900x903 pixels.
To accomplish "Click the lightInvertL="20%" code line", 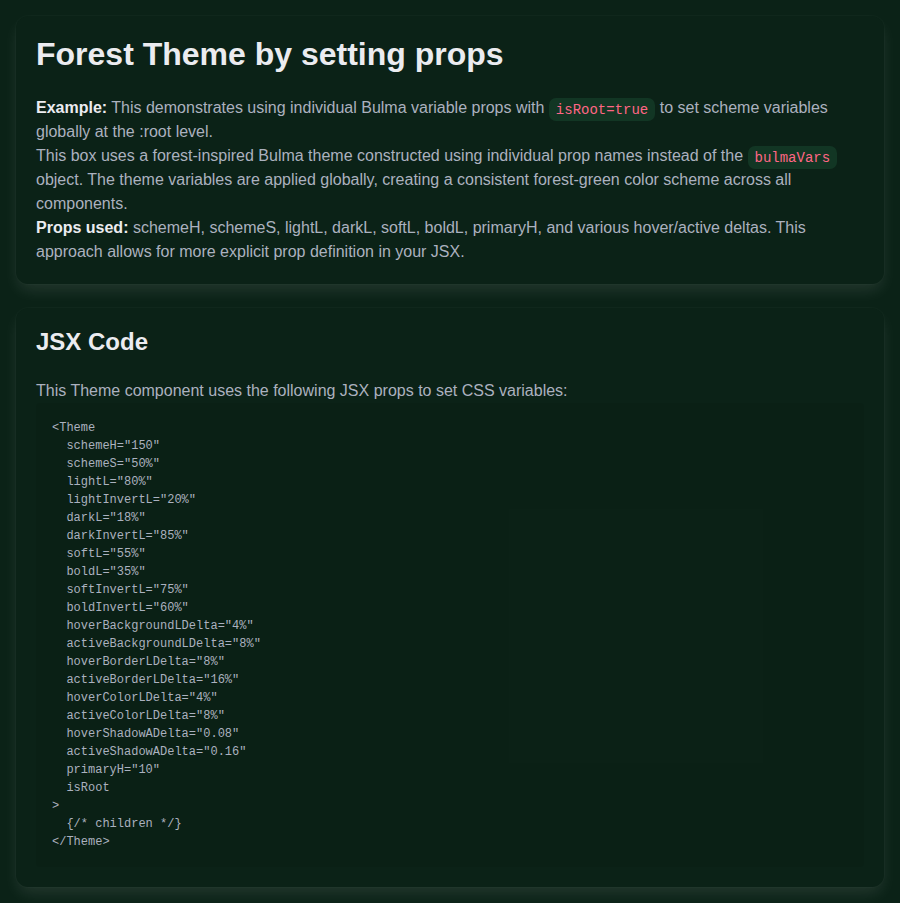I will (131, 499).
